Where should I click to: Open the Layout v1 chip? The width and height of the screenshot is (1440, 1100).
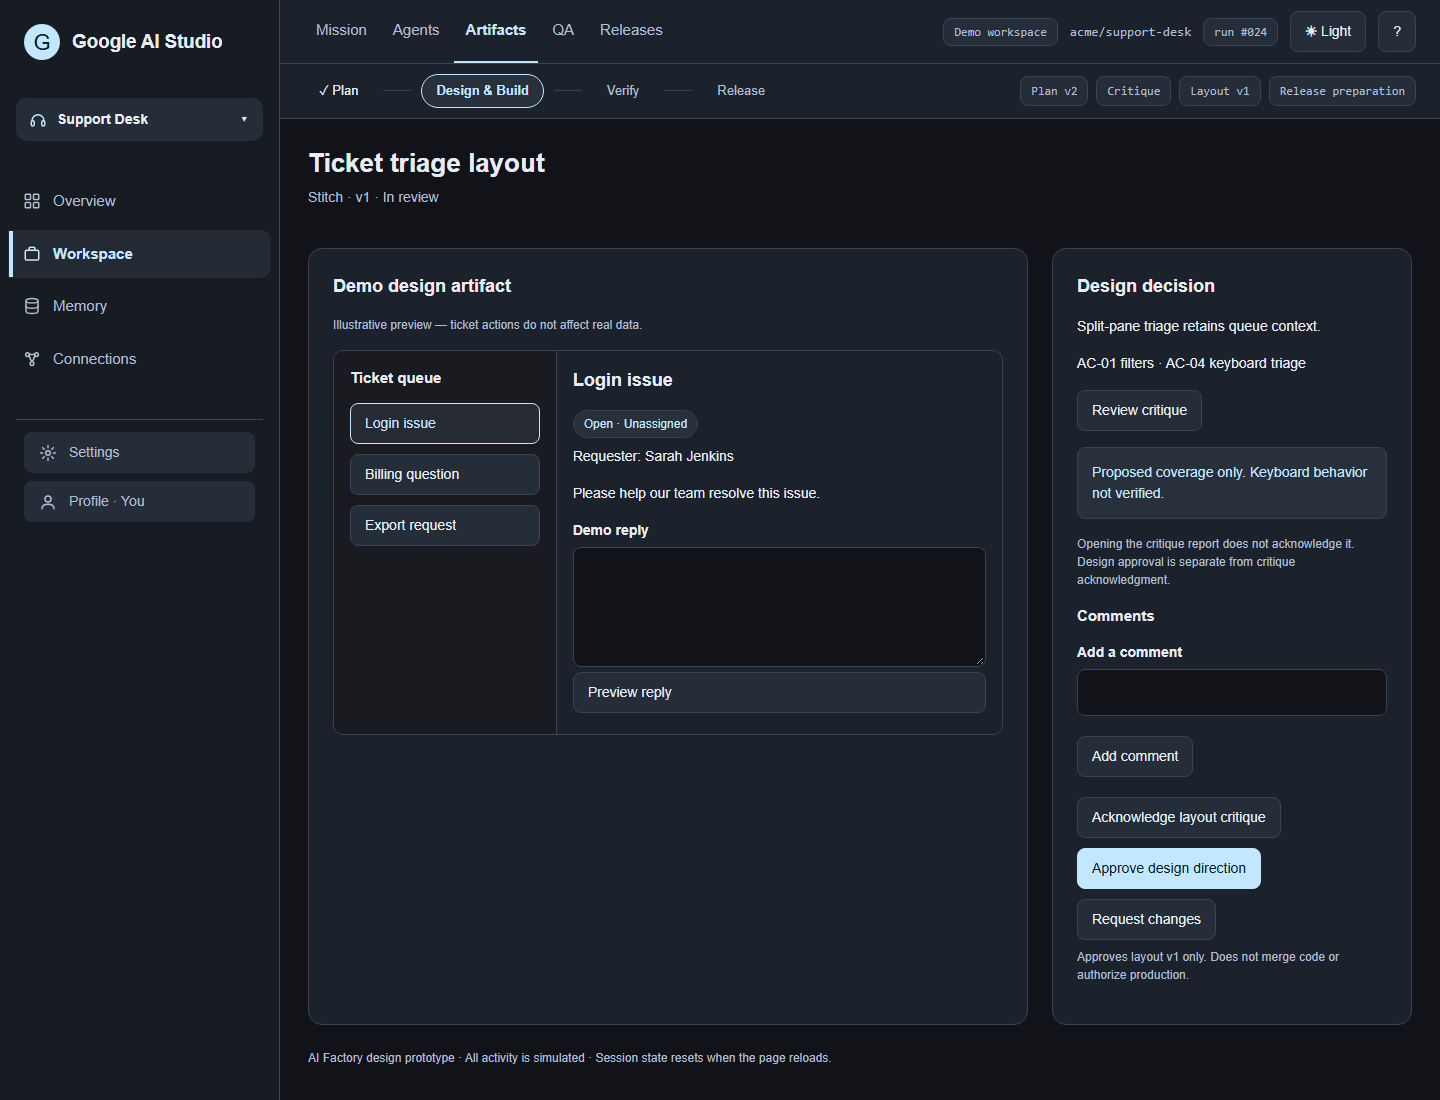[1220, 91]
